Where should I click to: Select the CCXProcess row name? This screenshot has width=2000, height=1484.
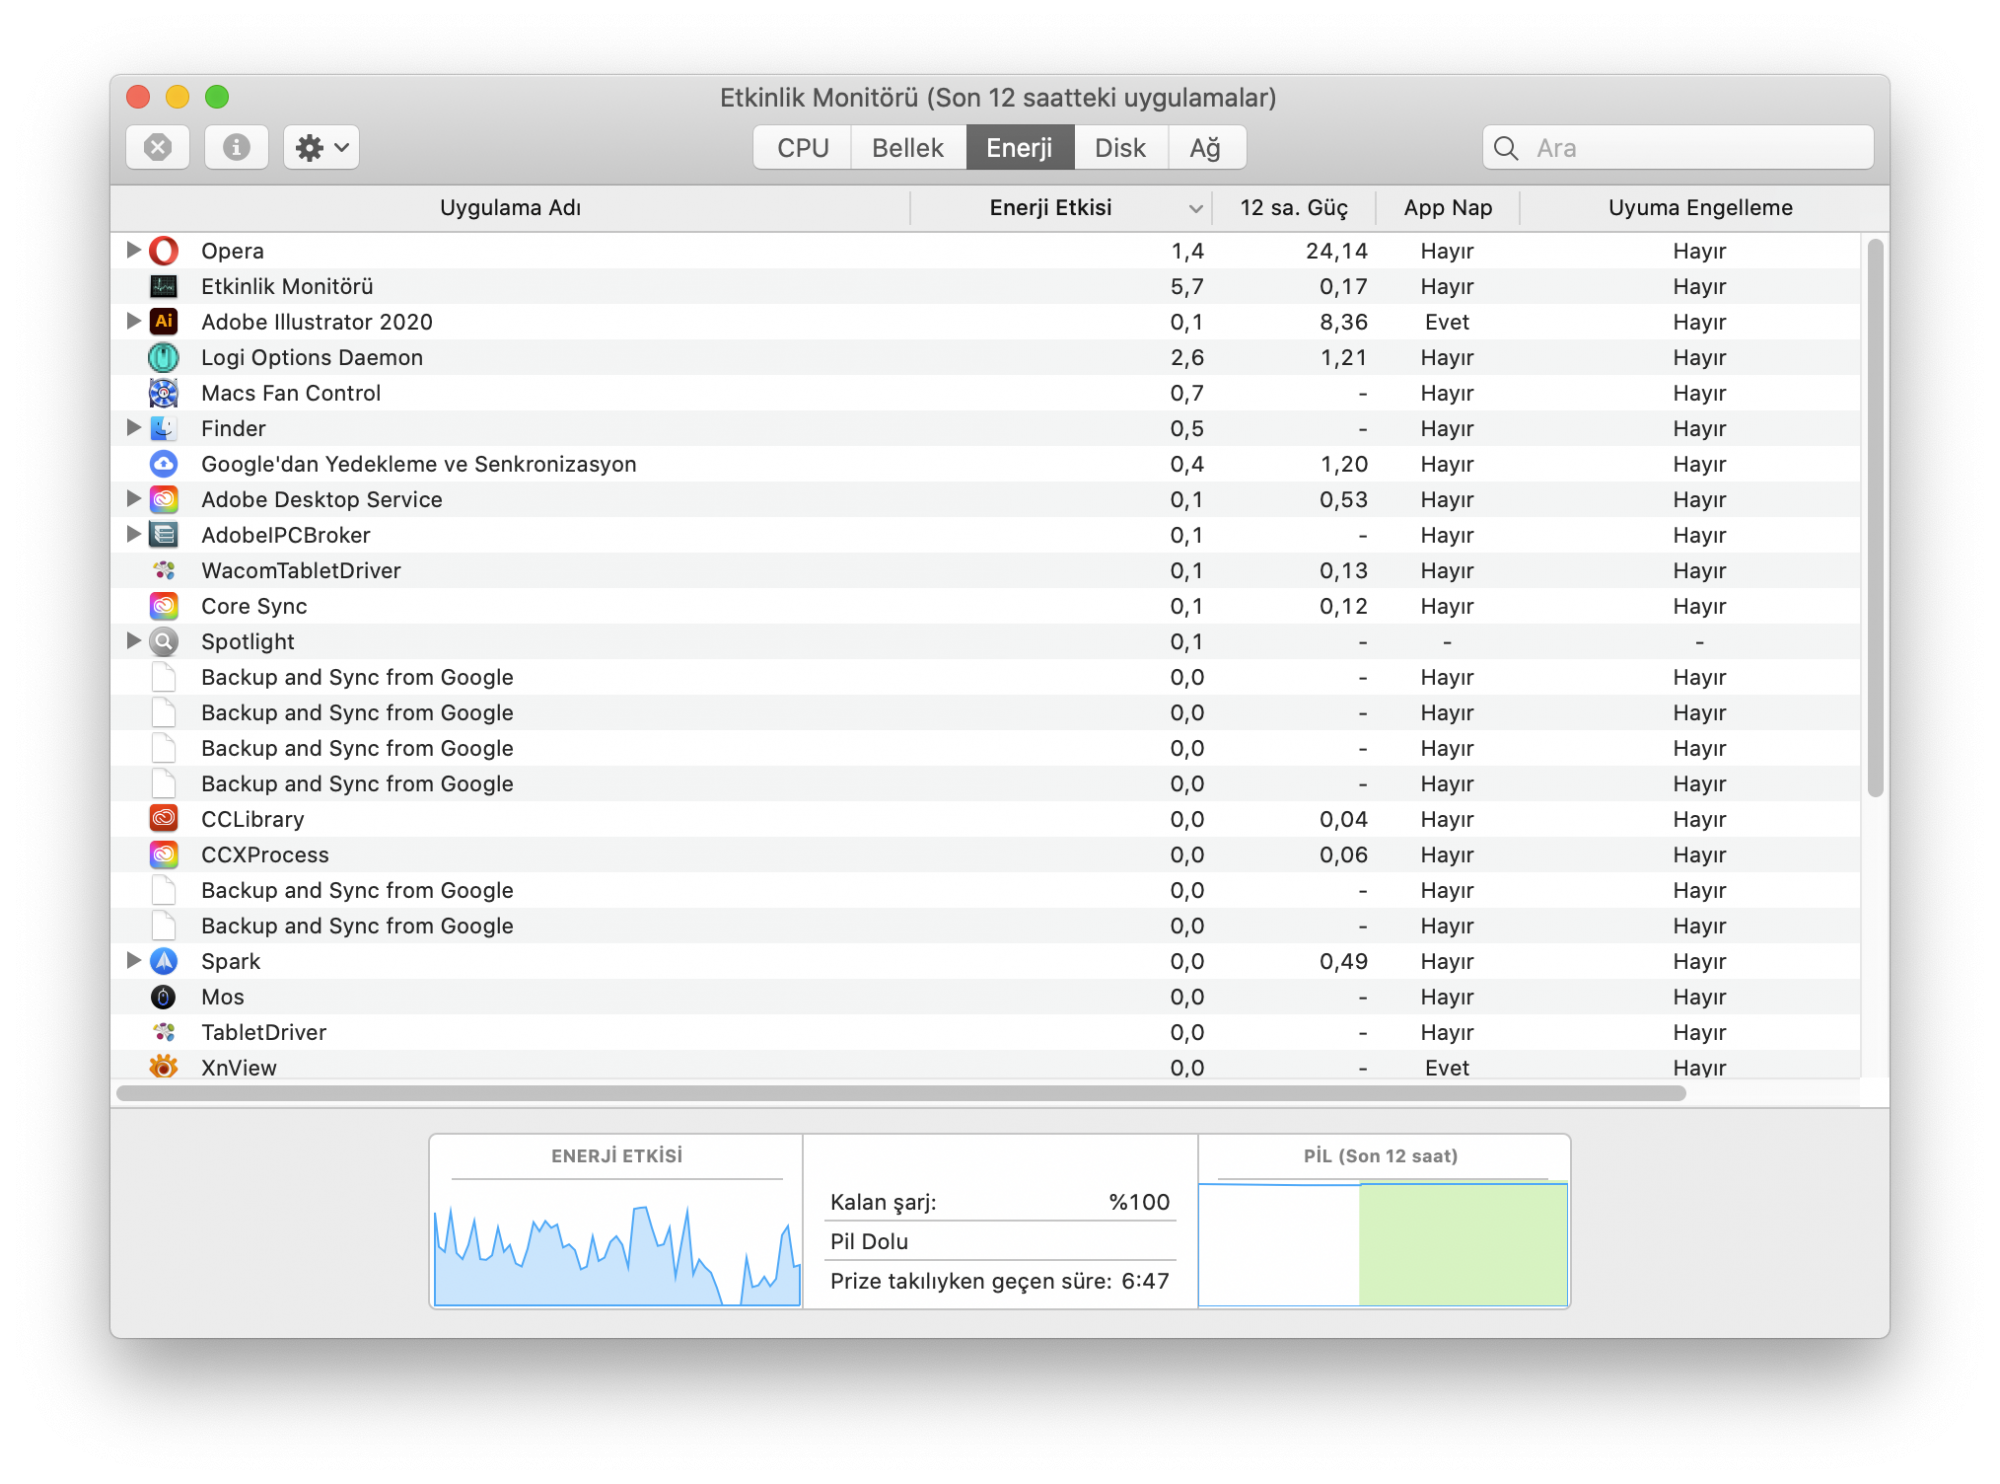[265, 855]
